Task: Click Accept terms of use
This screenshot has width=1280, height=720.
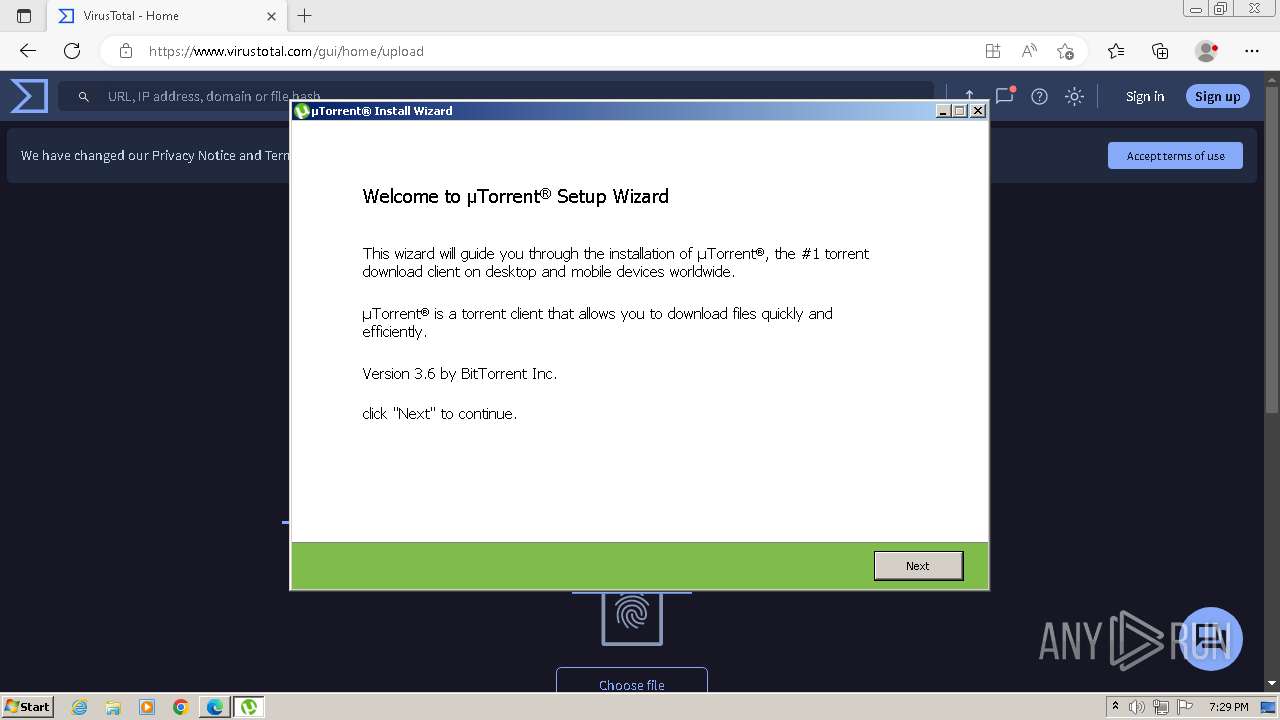Action: [x=1175, y=155]
